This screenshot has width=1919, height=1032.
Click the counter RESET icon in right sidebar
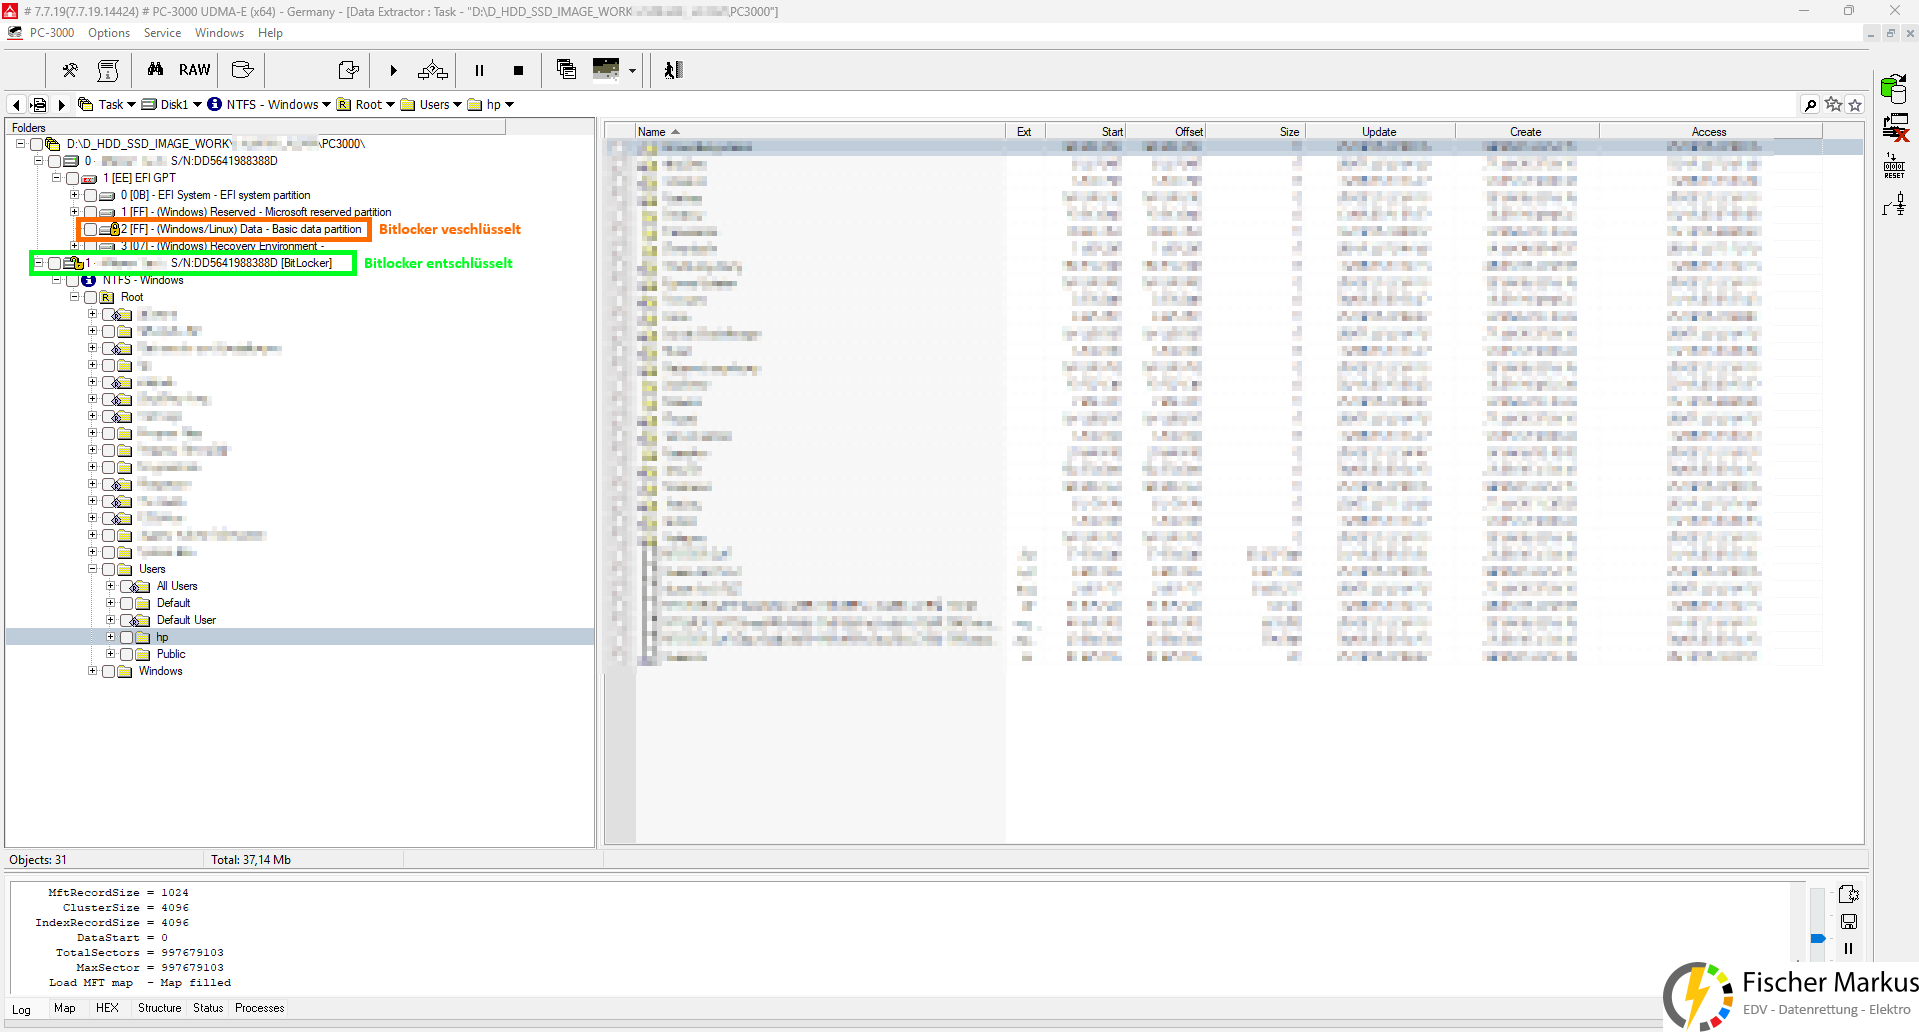click(1893, 166)
